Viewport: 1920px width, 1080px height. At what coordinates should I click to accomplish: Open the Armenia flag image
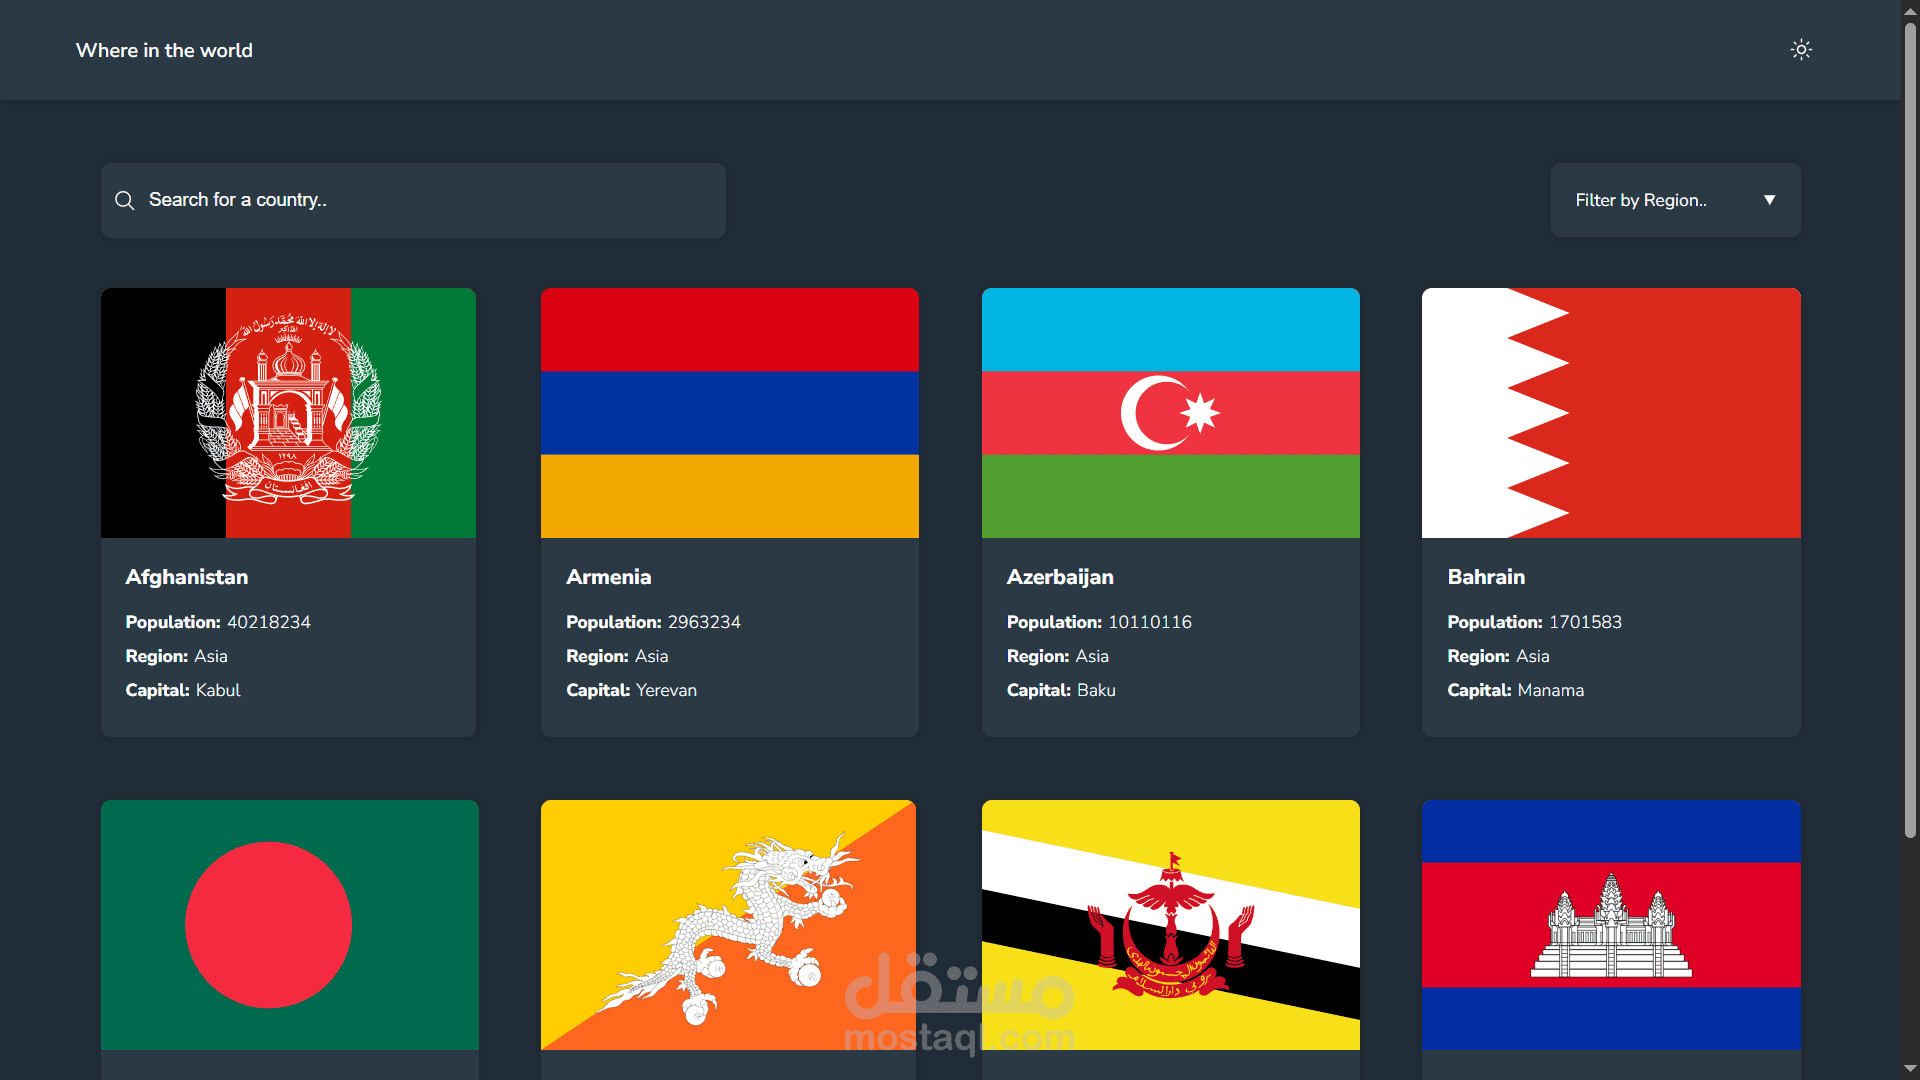coord(730,413)
